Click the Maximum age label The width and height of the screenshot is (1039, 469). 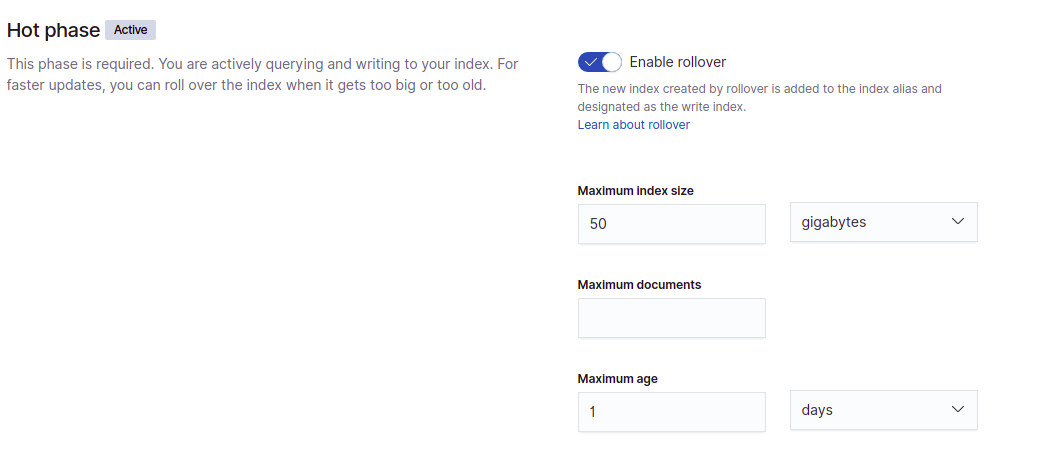click(x=617, y=378)
